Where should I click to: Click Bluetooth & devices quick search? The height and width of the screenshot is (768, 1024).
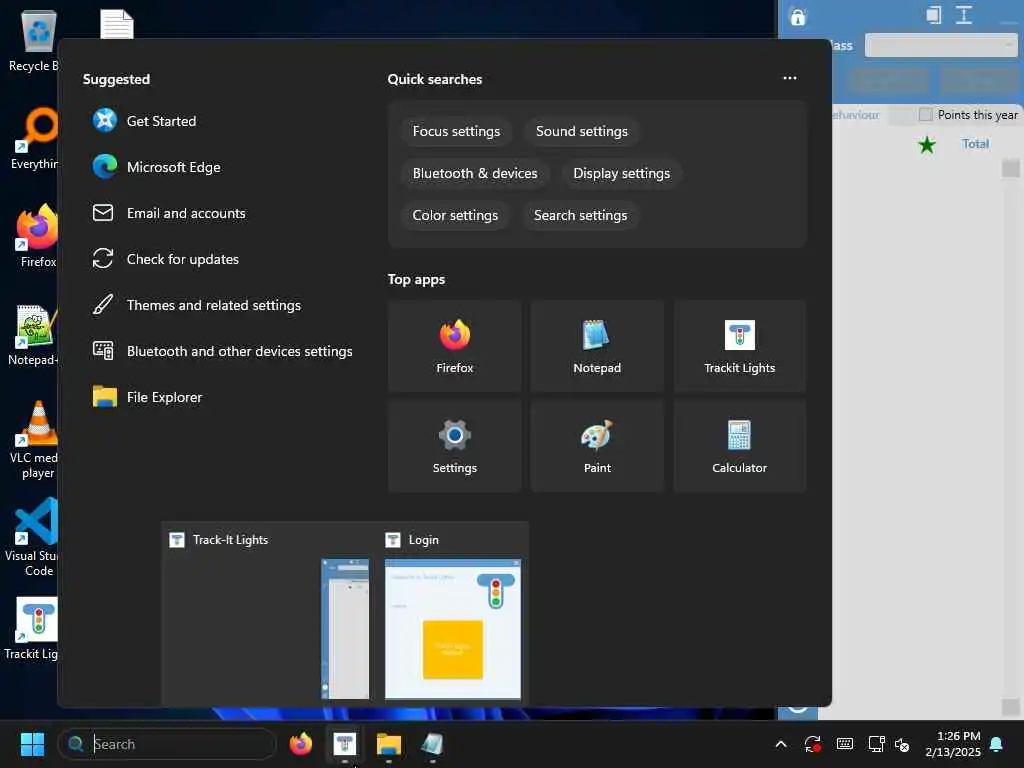475,173
